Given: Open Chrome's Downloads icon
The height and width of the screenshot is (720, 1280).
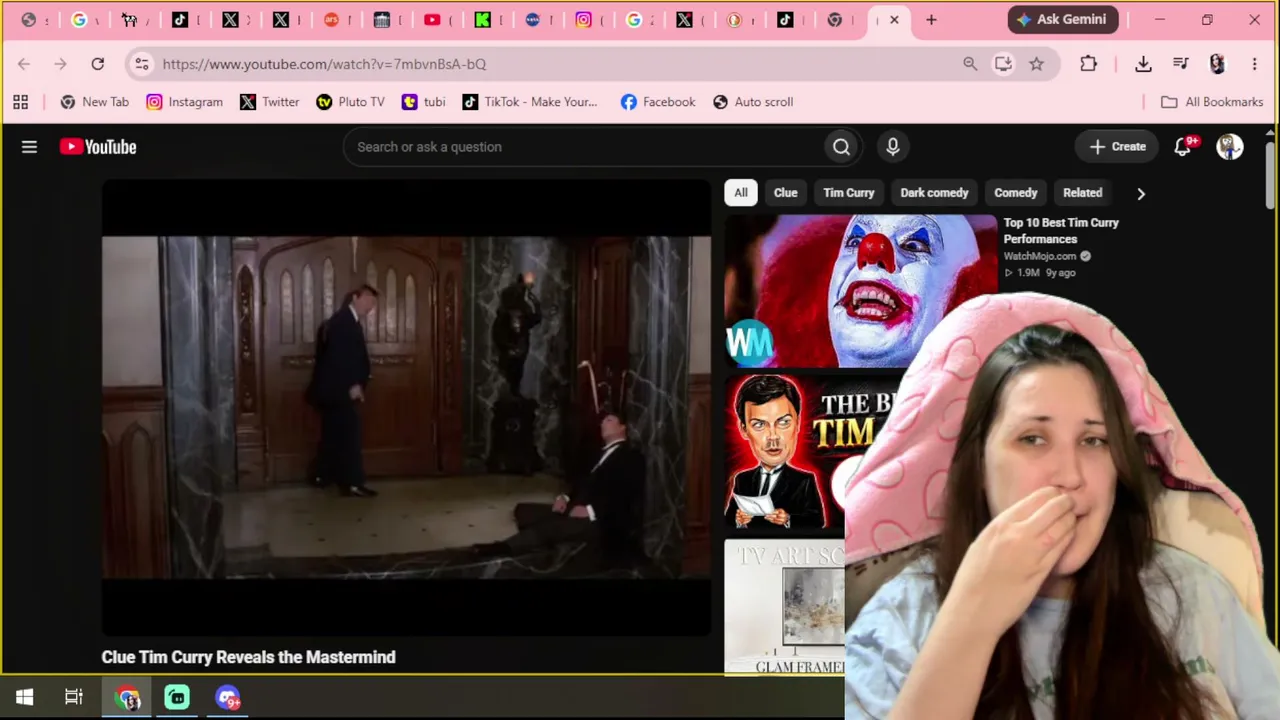Looking at the screenshot, I should pyautogui.click(x=1143, y=64).
